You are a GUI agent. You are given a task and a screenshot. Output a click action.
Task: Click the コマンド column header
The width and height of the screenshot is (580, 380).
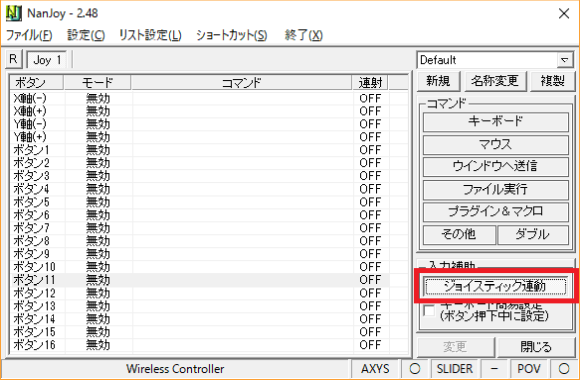point(241,83)
